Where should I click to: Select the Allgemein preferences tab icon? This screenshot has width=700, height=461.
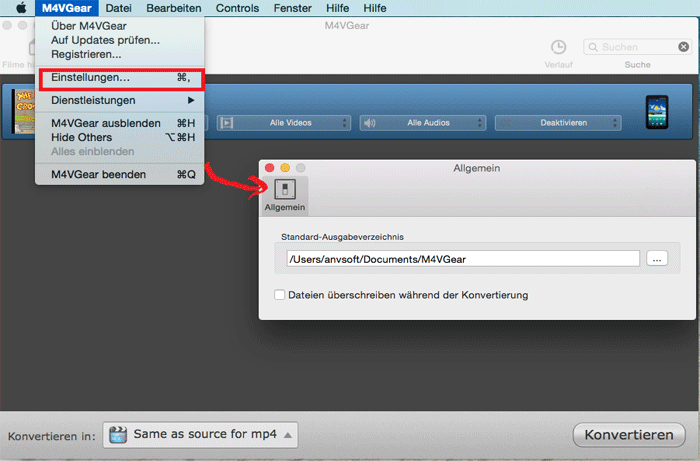tap(285, 195)
